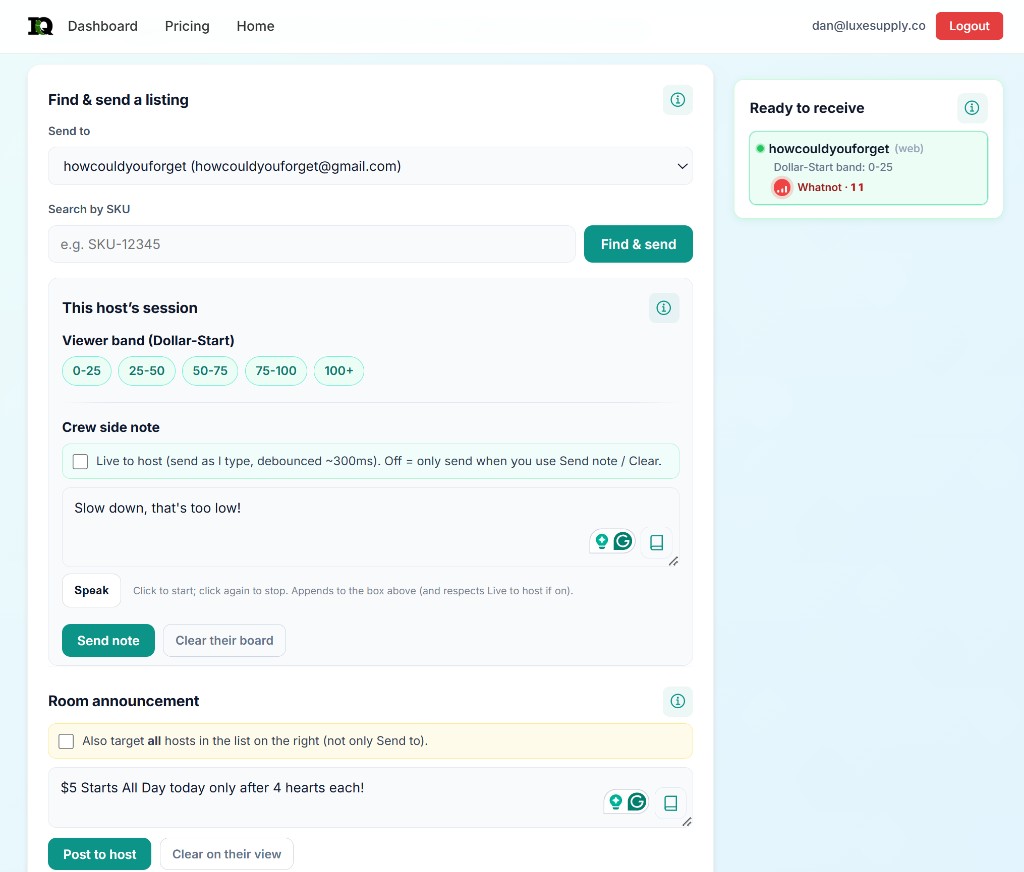
Task: Open the Dashboard nav item
Action: pyautogui.click(x=102, y=26)
